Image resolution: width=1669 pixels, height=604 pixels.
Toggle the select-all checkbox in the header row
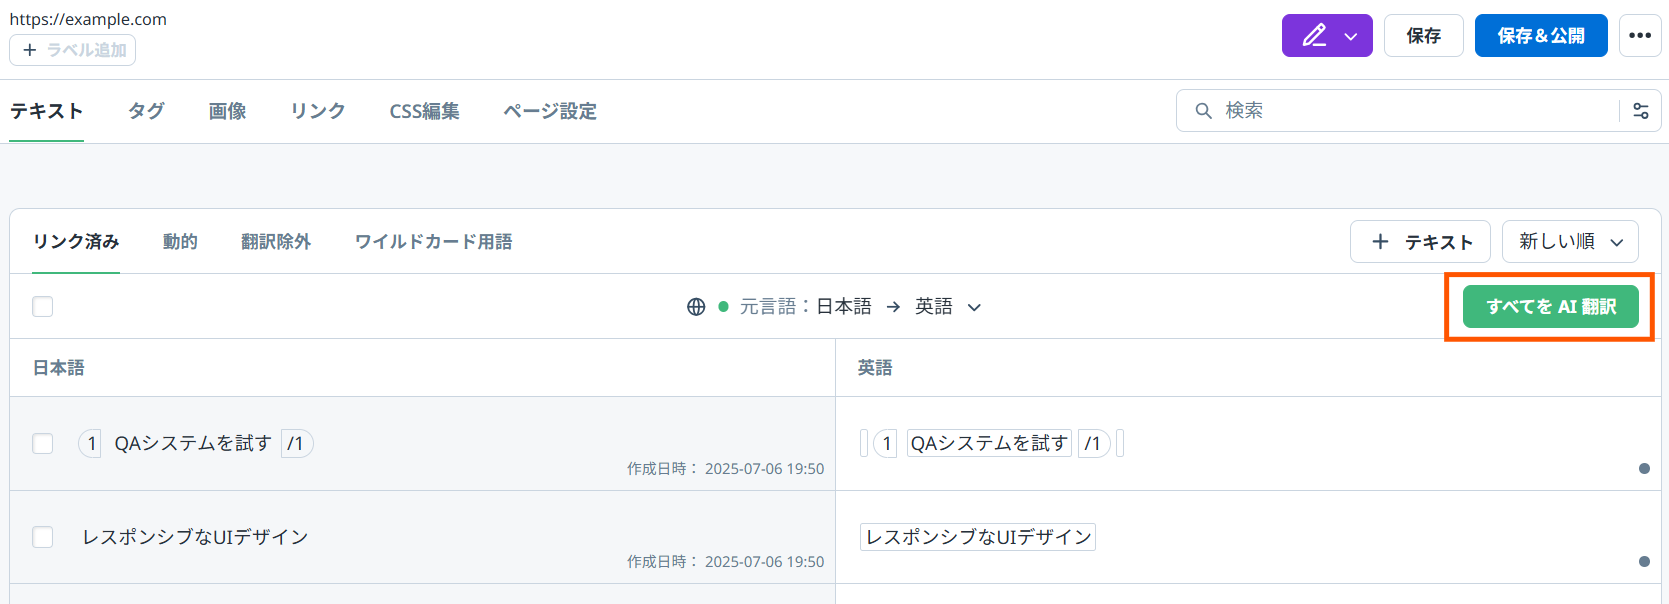pyautogui.click(x=43, y=307)
